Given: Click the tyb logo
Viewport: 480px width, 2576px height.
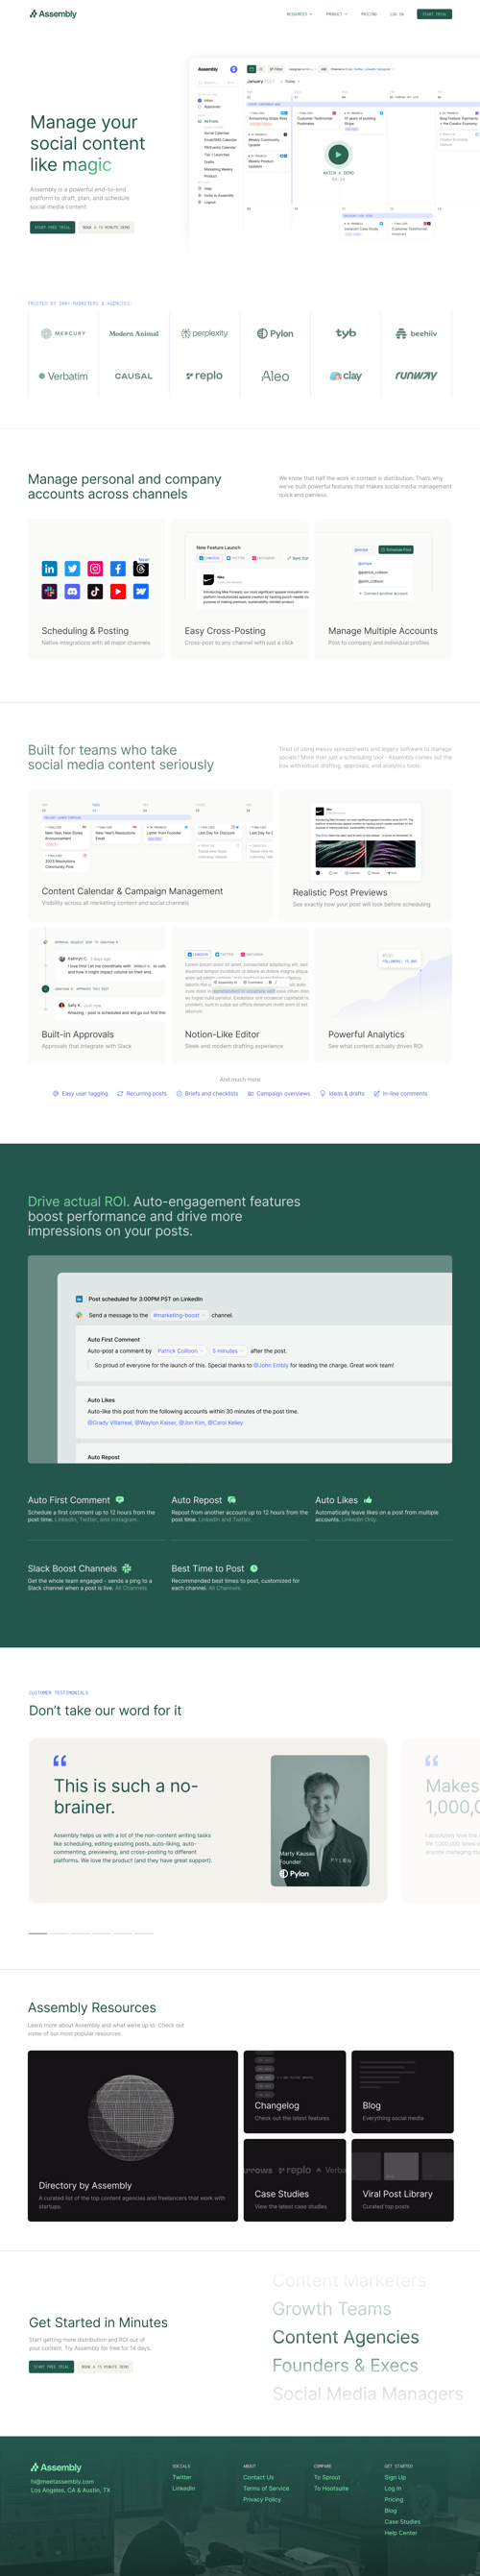Looking at the screenshot, I should pyautogui.click(x=346, y=333).
